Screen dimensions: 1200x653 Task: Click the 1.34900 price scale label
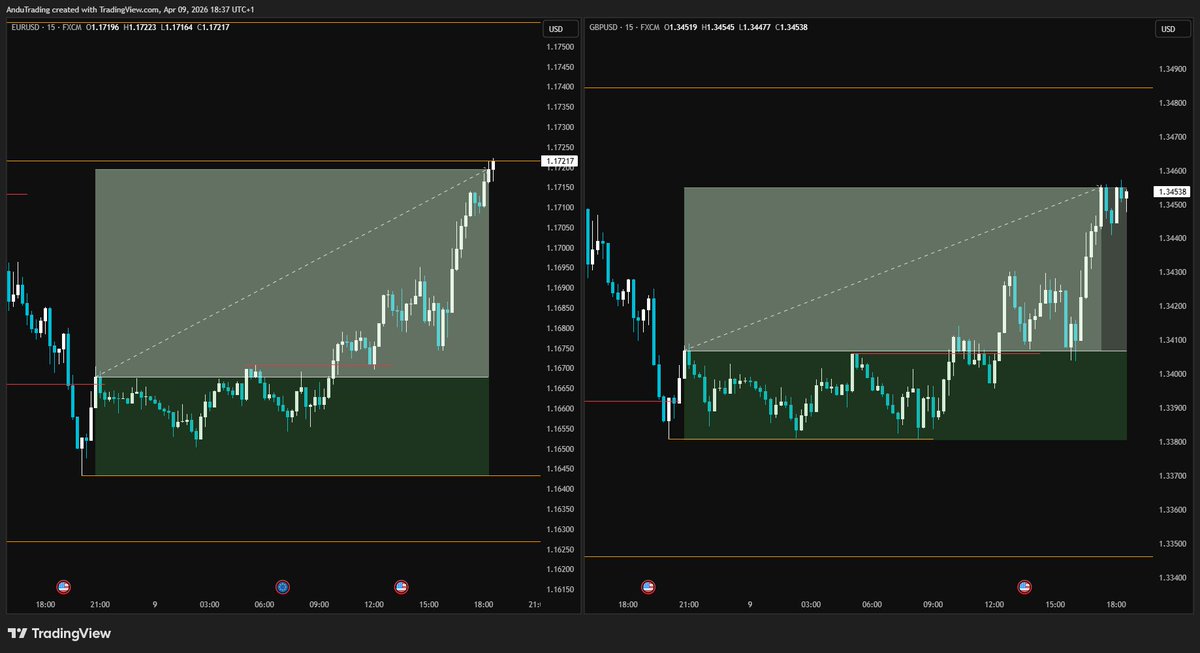point(1172,70)
